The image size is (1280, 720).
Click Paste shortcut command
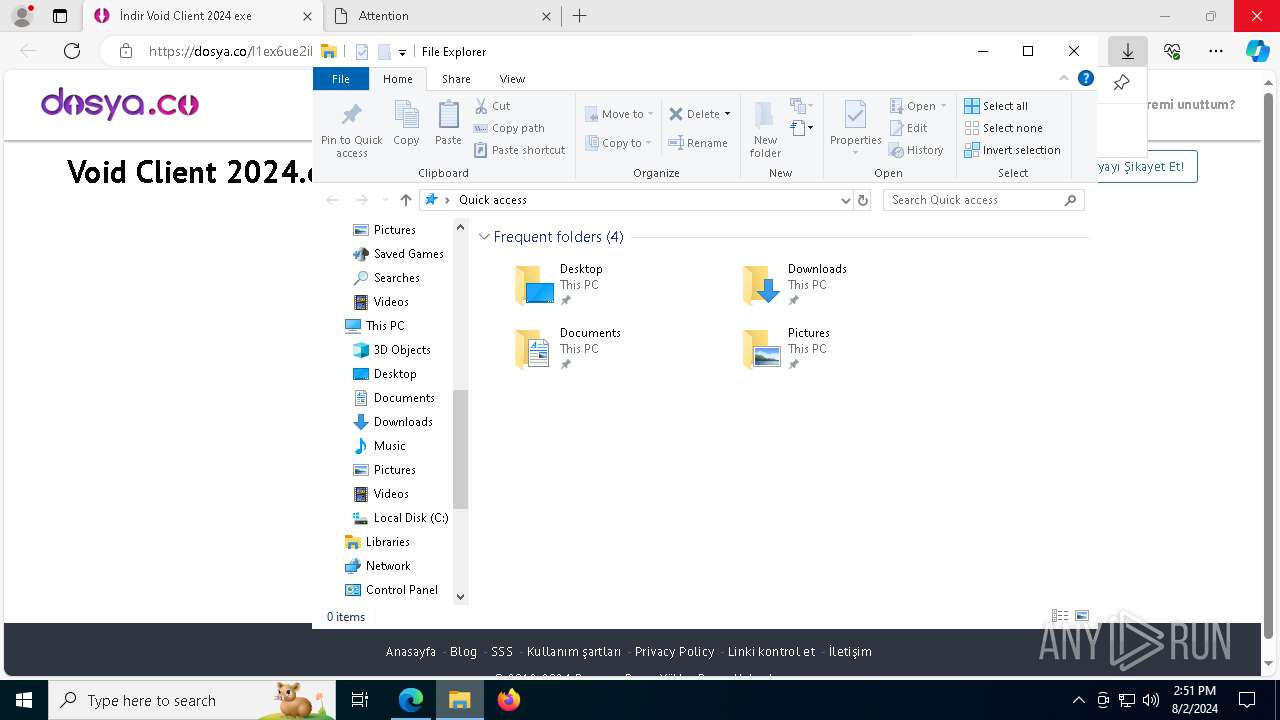point(519,150)
